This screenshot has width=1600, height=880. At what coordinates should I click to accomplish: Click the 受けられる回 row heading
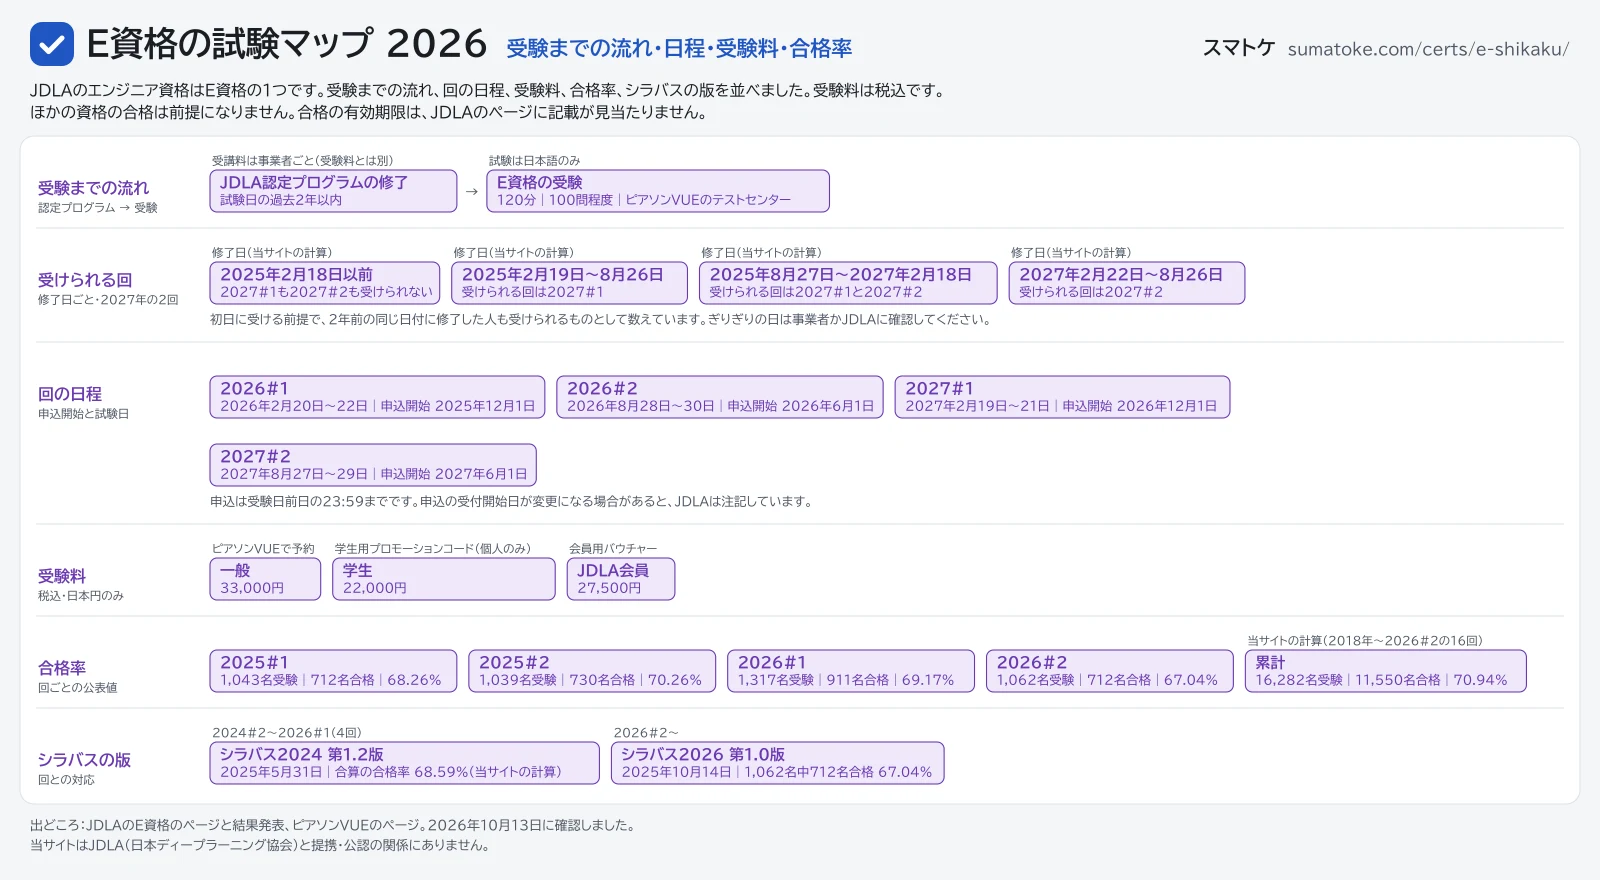(85, 279)
